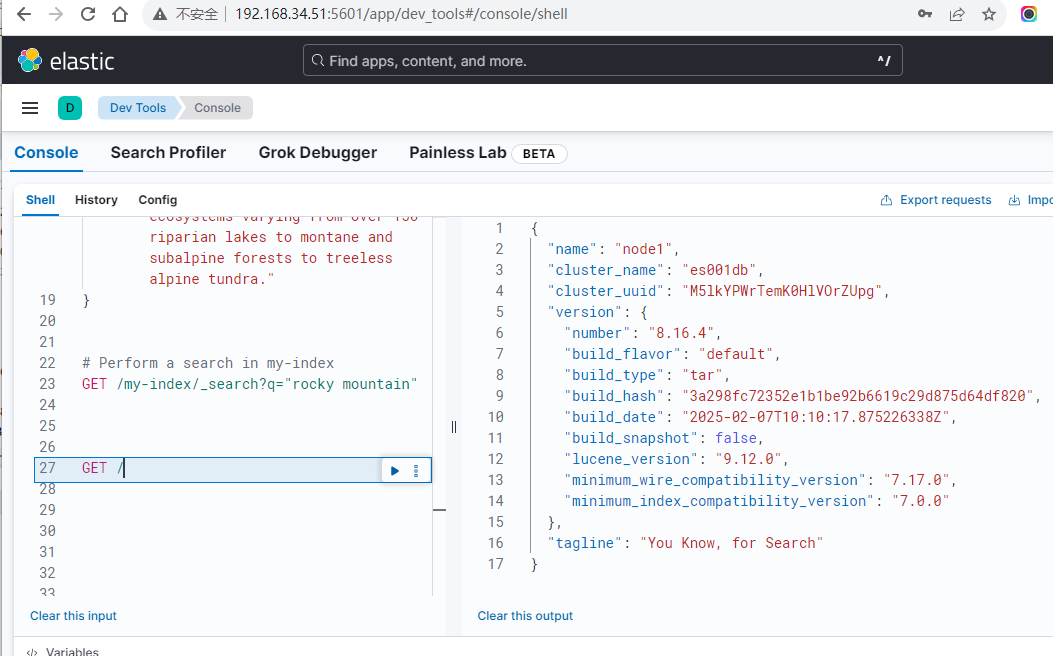Switch to the Search Profiler tab
Viewport: 1053px width, 656px height.
tap(168, 153)
